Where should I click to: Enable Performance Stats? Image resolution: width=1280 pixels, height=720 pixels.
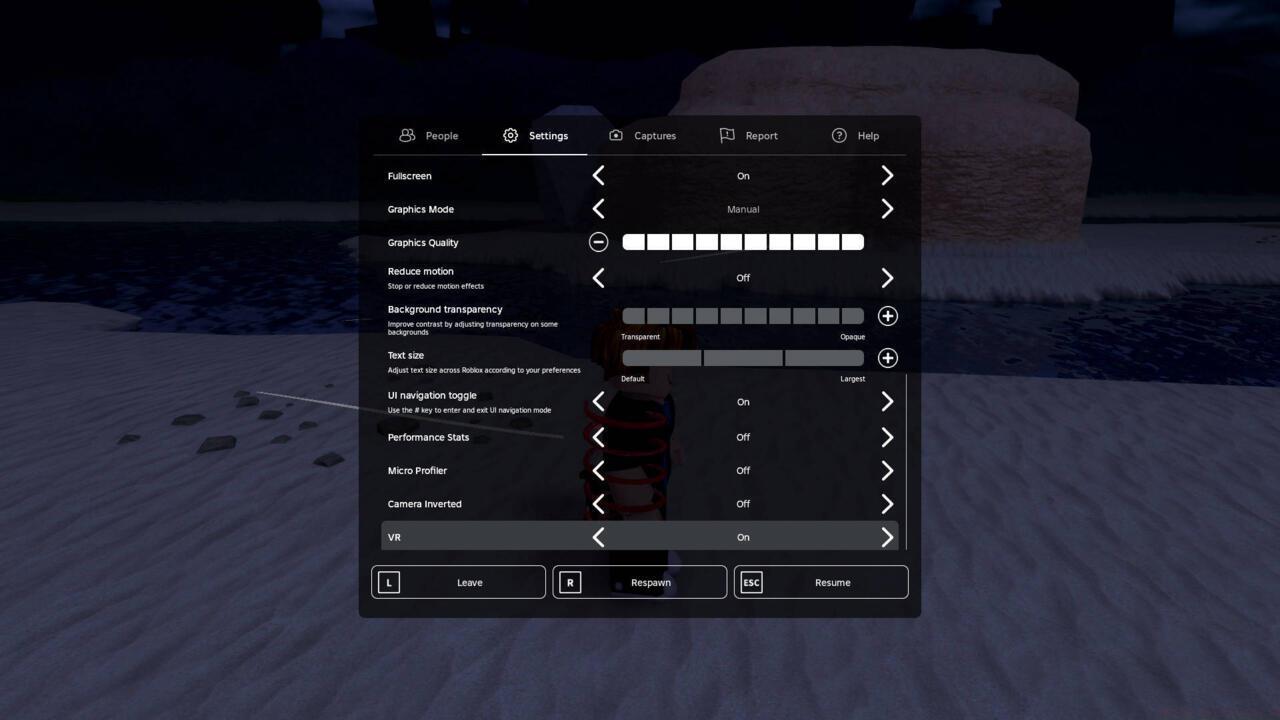(887, 437)
